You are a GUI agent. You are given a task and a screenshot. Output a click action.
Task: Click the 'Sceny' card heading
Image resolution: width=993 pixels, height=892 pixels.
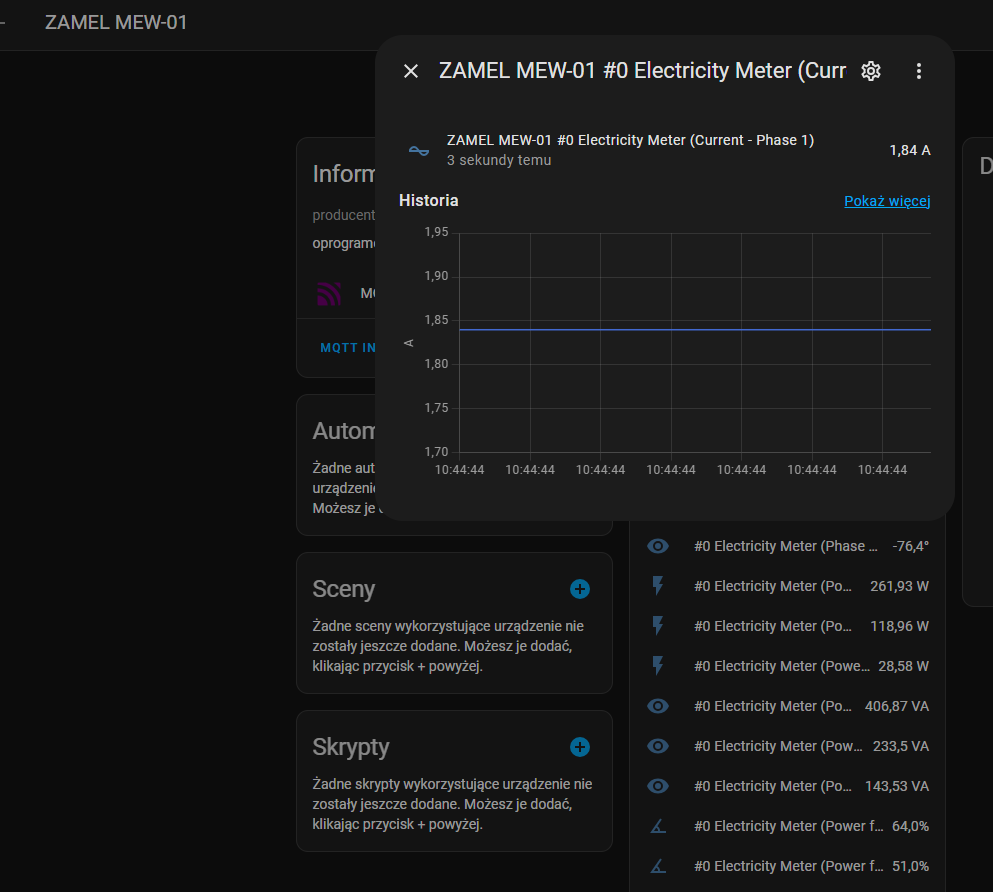344,589
